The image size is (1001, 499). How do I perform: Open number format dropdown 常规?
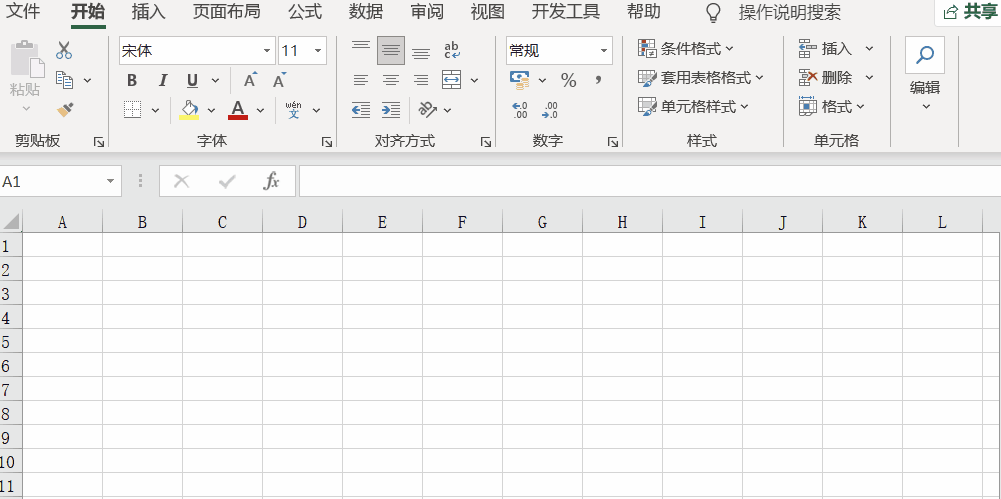point(603,51)
